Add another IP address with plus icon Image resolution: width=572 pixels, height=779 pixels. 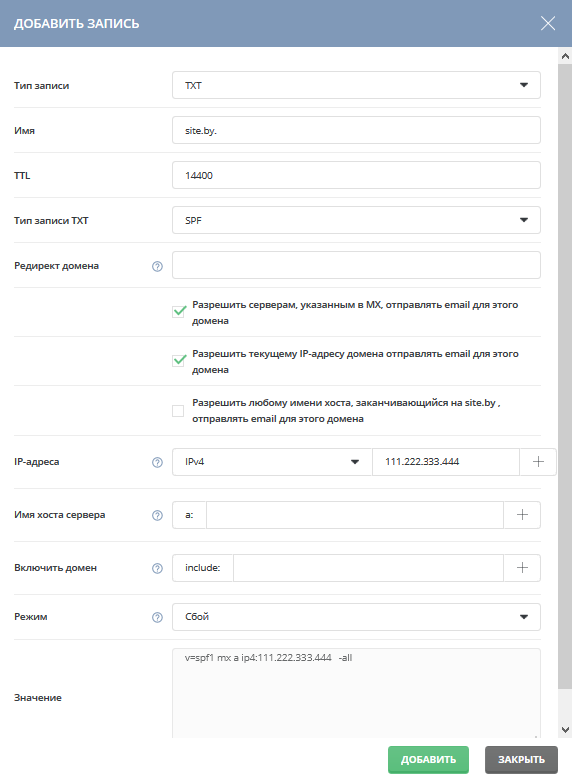pos(538,462)
